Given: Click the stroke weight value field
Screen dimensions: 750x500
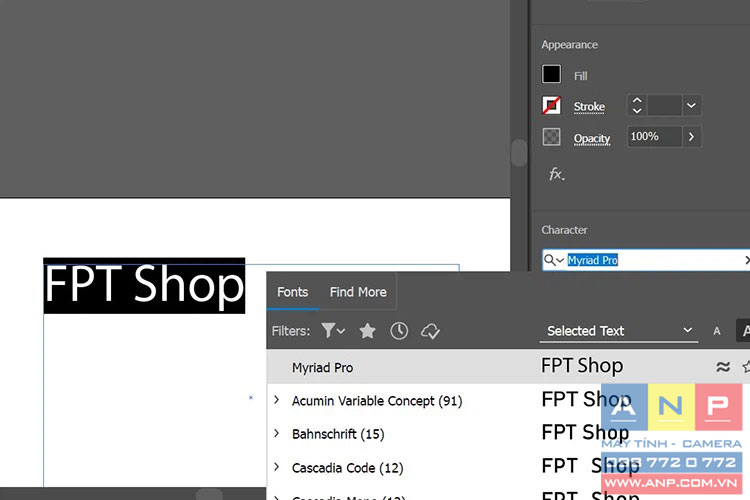Looking at the screenshot, I should [x=664, y=106].
